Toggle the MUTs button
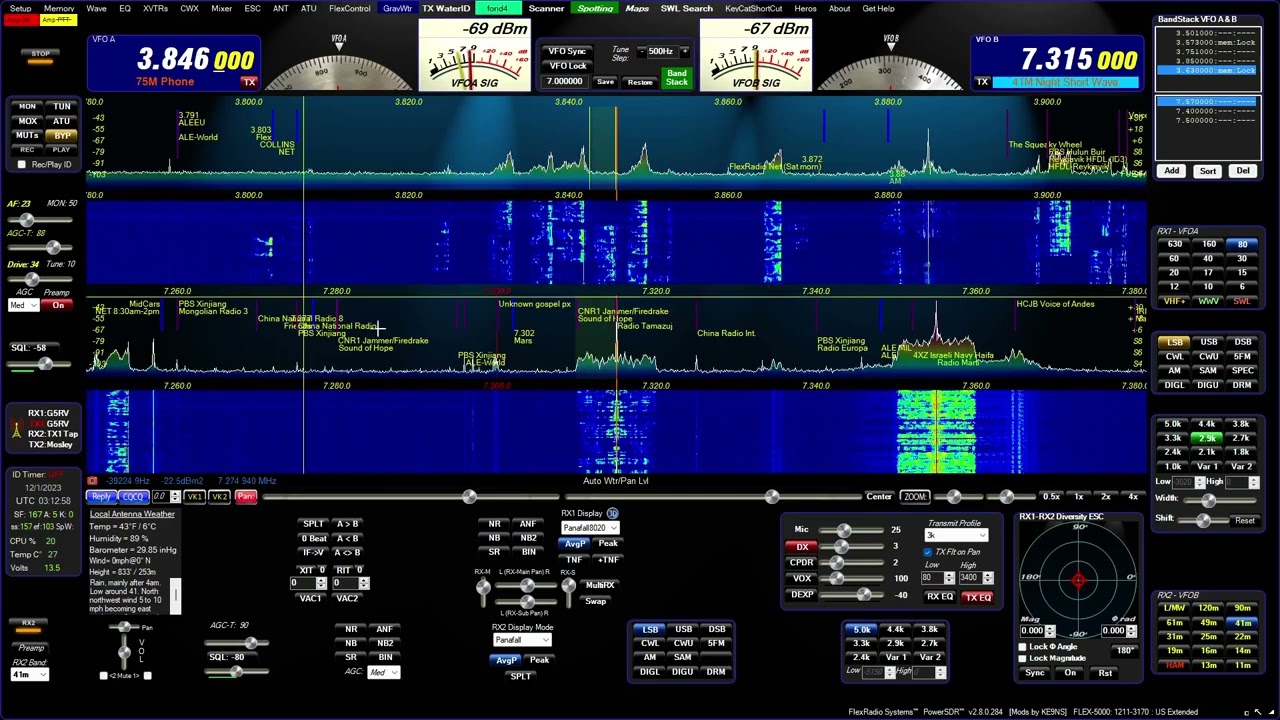Viewport: 1280px width, 720px height. (27, 135)
